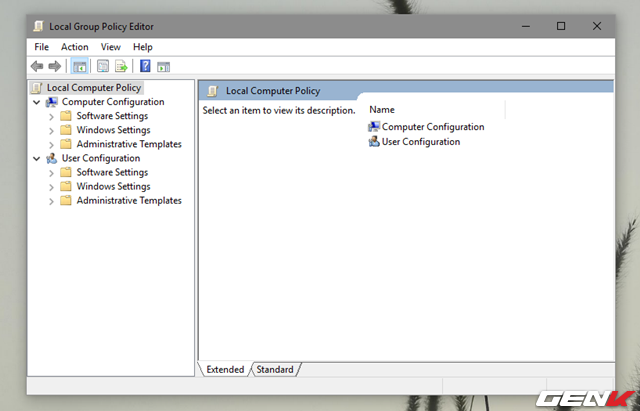The height and width of the screenshot is (411, 640).
Task: Expand Windows Settings under User Configuration
Action: (51, 187)
